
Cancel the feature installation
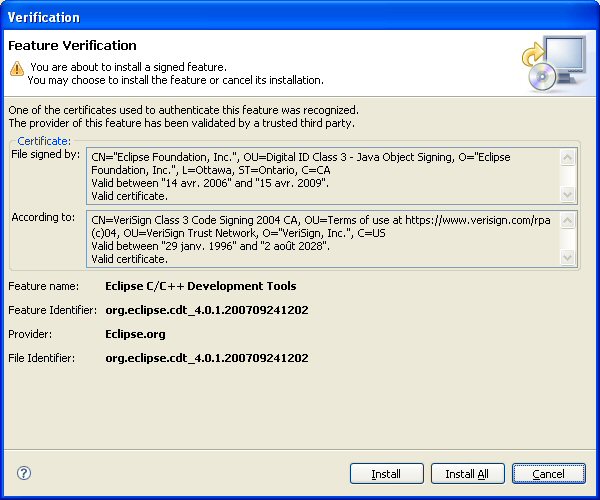click(x=548, y=474)
